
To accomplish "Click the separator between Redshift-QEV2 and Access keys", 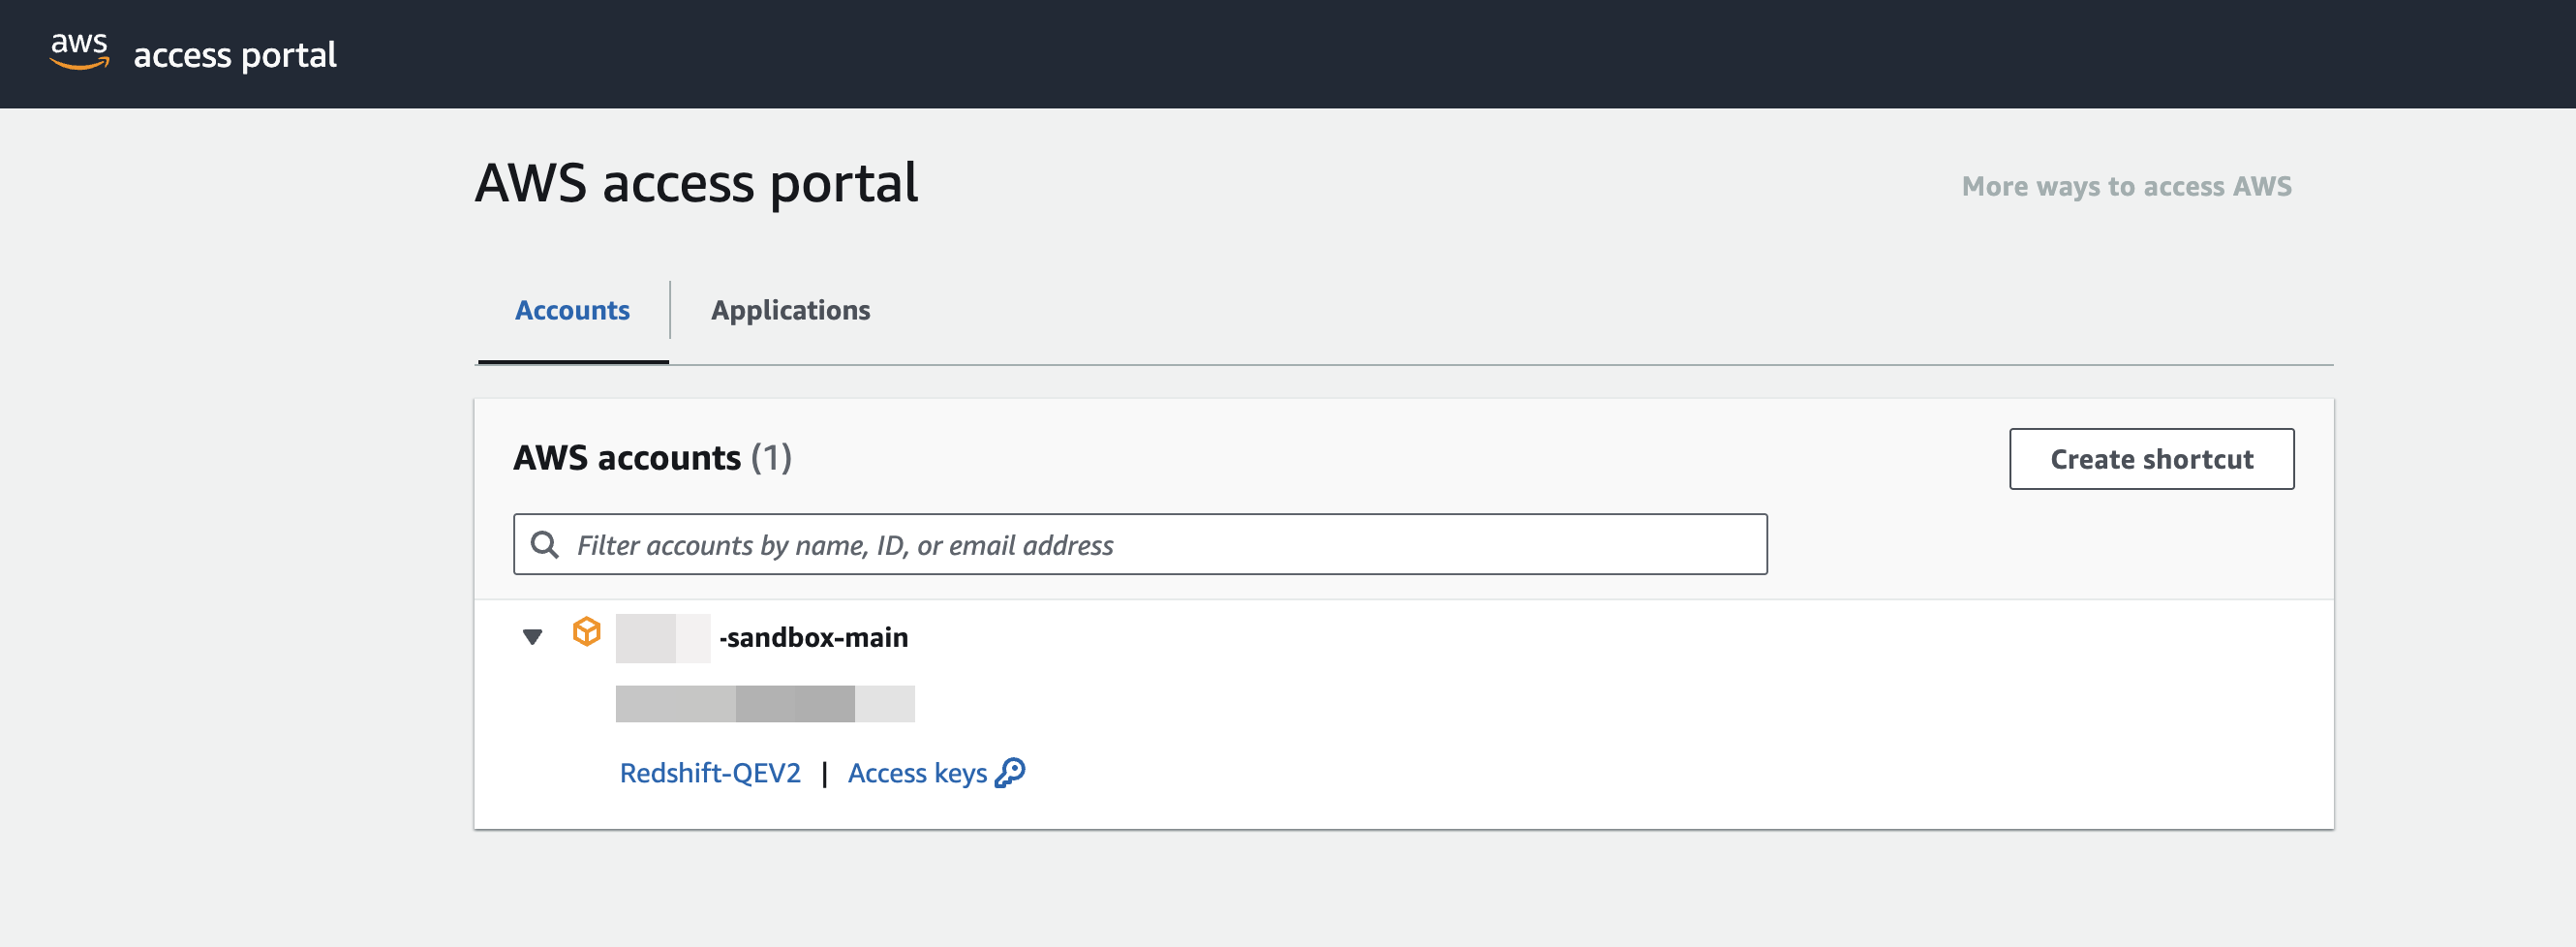I will click(825, 772).
